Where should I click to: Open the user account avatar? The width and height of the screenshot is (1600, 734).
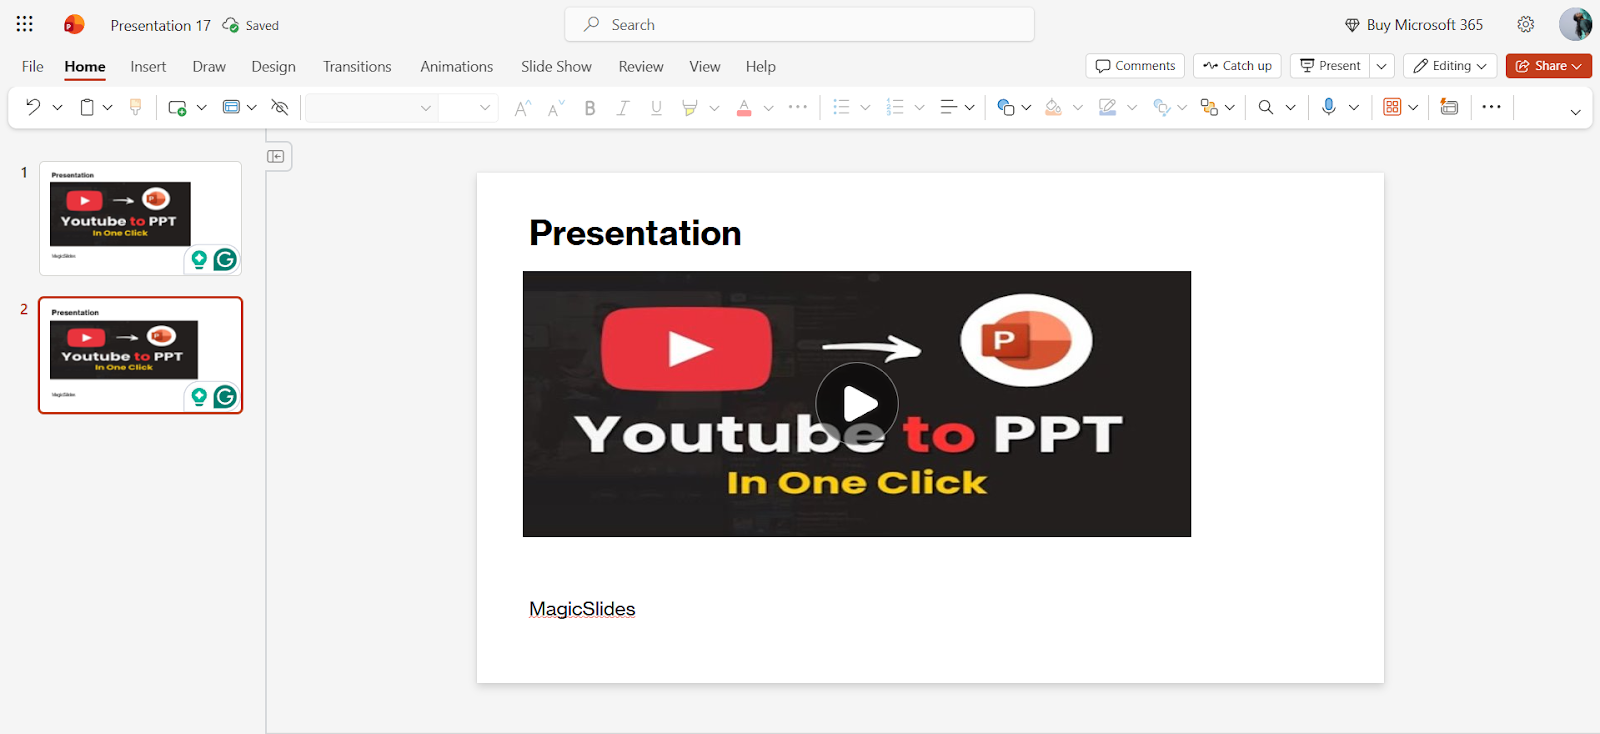(x=1575, y=24)
